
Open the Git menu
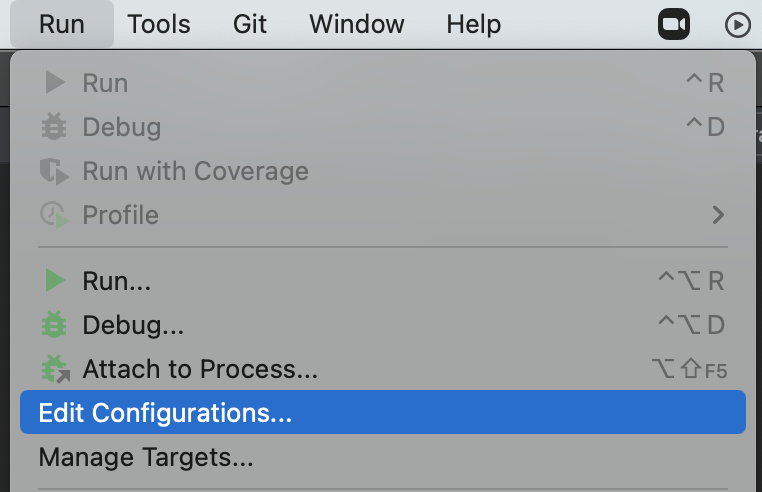[x=250, y=24]
